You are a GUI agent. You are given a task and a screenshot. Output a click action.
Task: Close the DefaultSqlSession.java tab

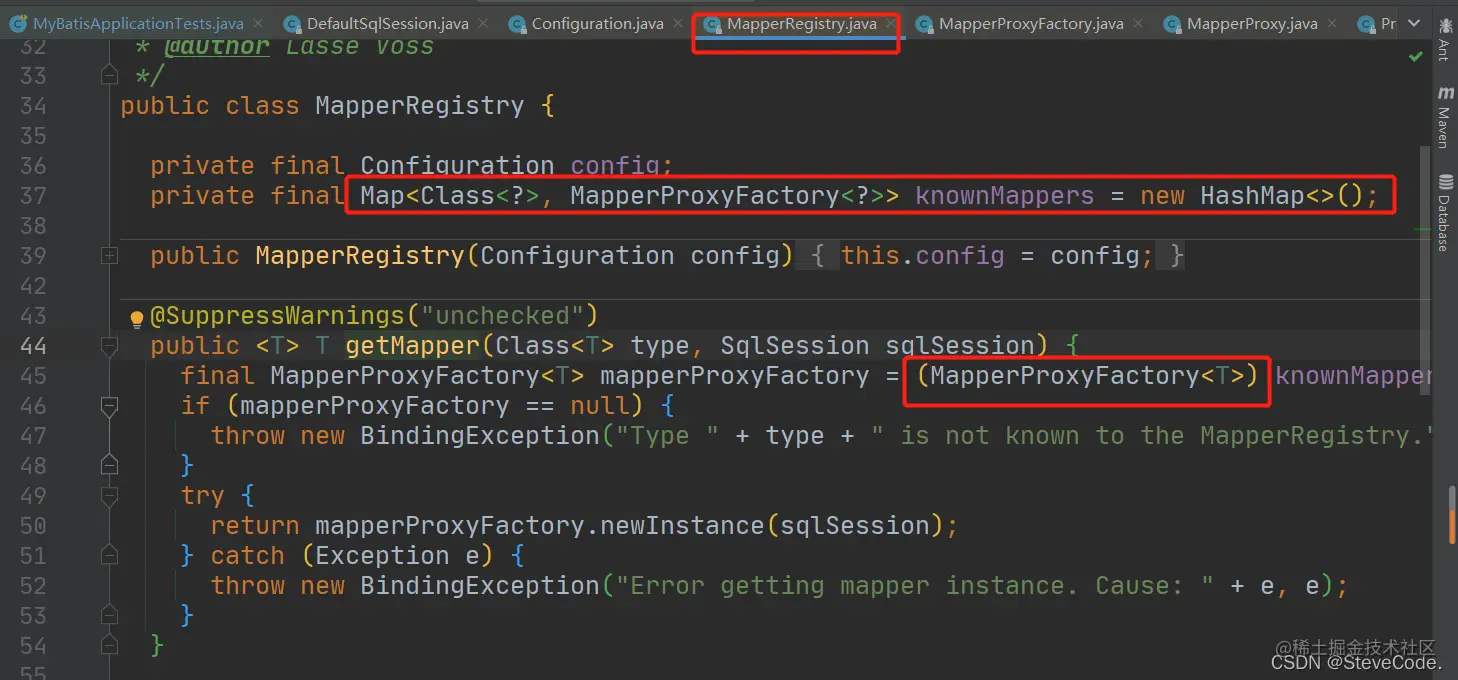pyautogui.click(x=481, y=23)
